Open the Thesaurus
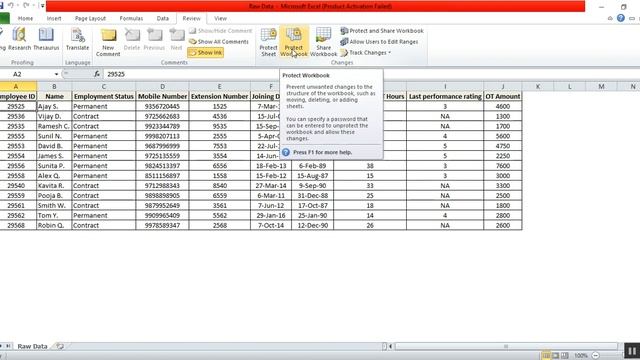Image resolution: width=640 pixels, height=360 pixels. click(46, 39)
